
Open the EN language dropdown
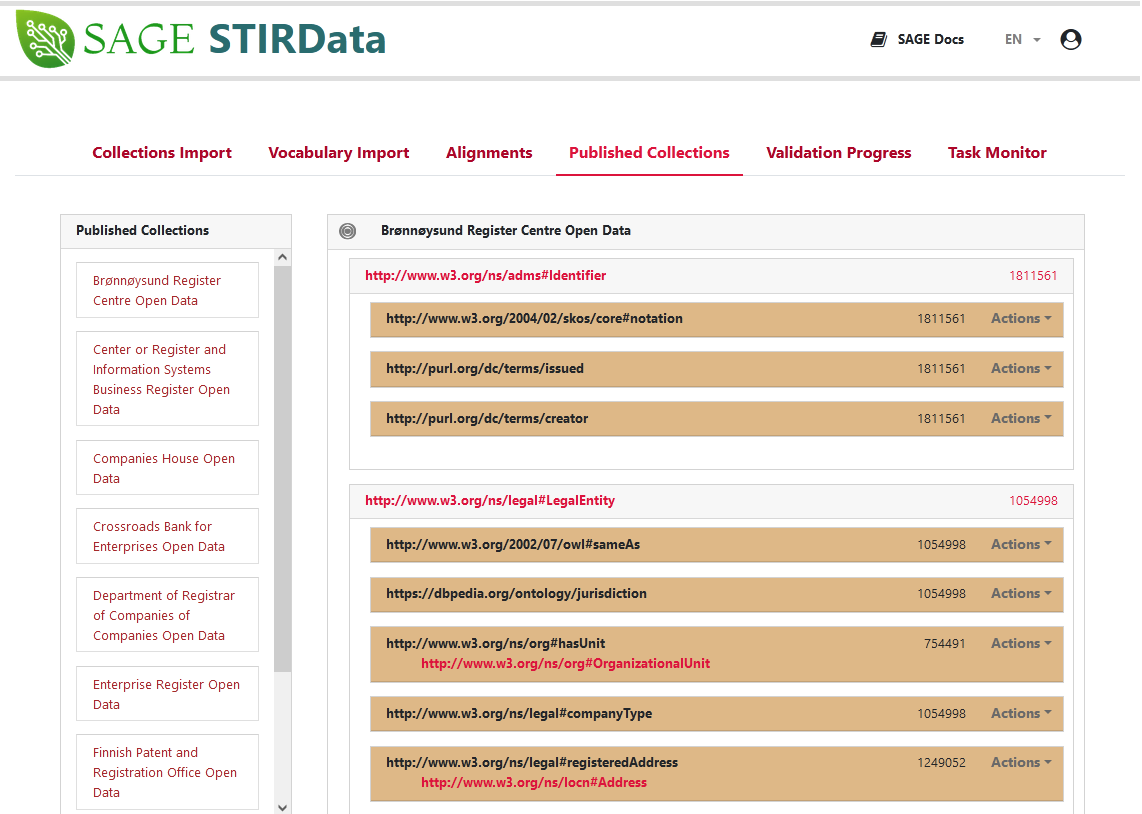(x=1023, y=39)
